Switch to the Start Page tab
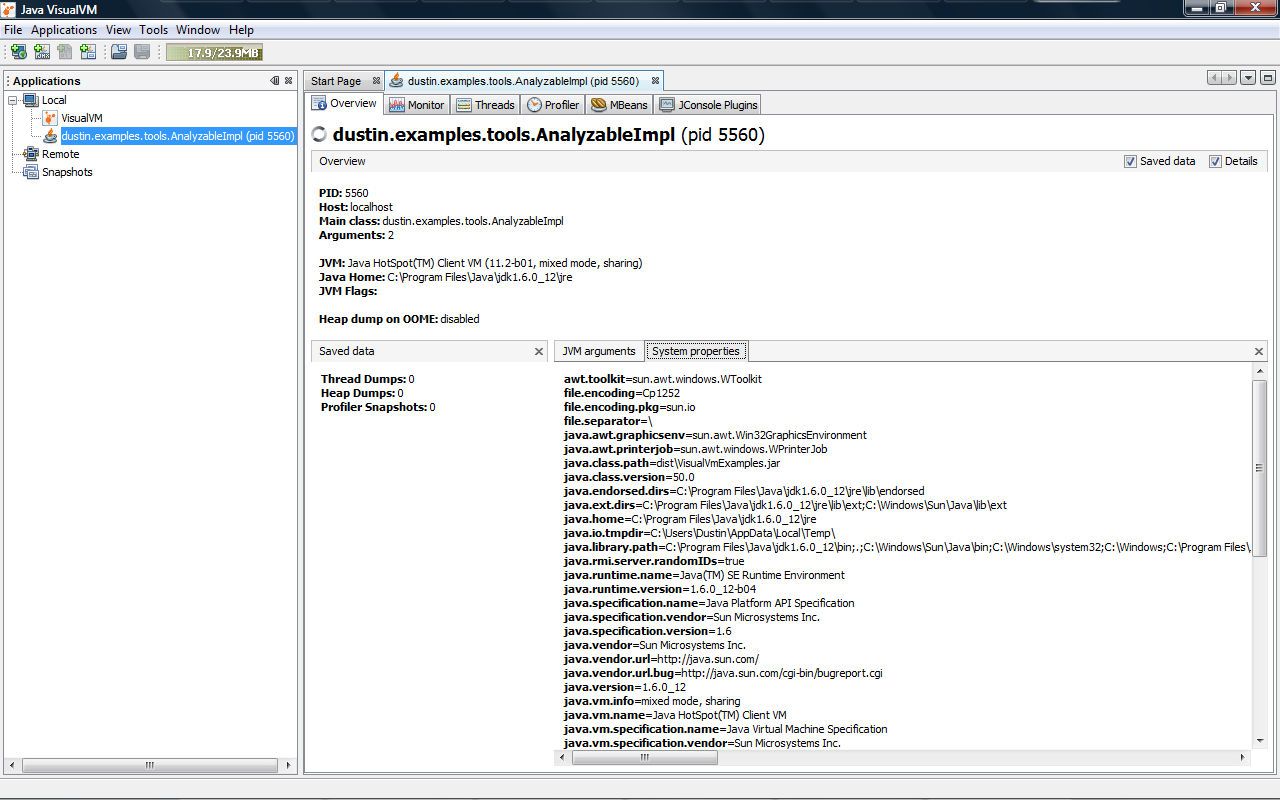Image resolution: width=1280 pixels, height=800 pixels. [336, 81]
